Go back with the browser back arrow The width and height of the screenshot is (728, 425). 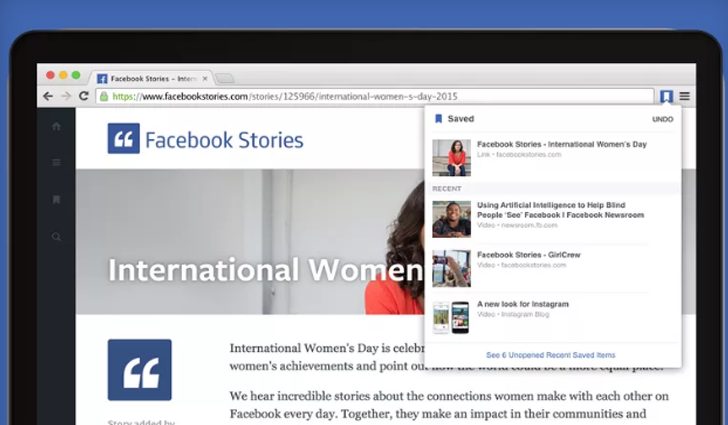[x=48, y=96]
